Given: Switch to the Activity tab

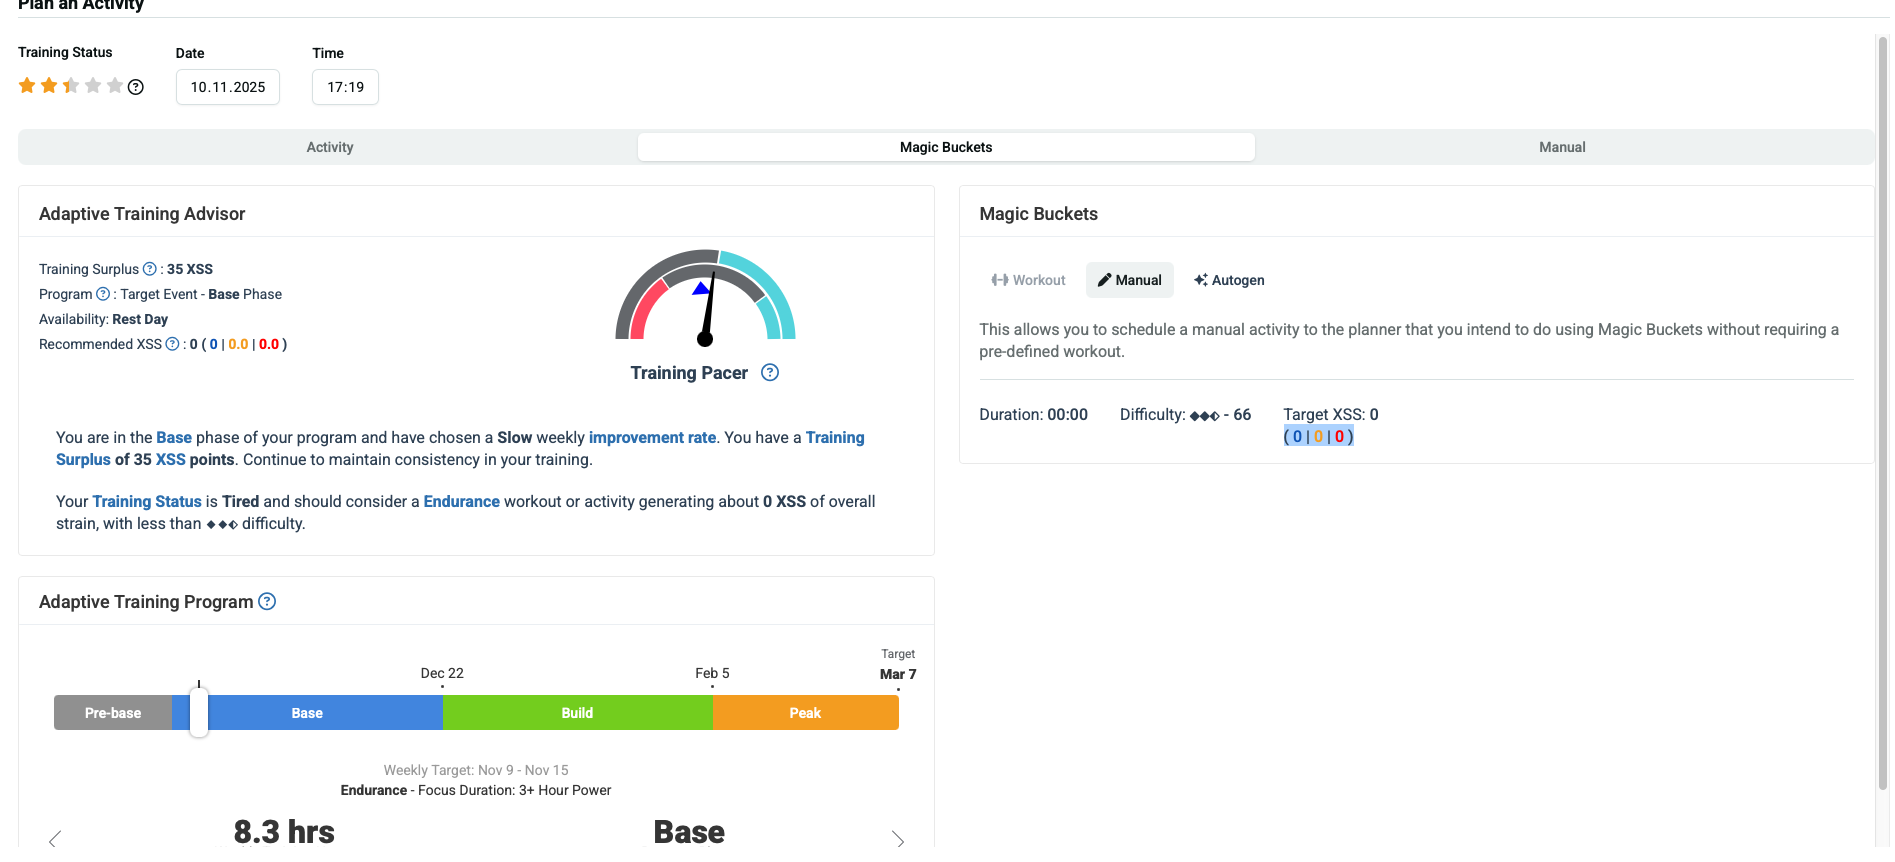Looking at the screenshot, I should (329, 147).
